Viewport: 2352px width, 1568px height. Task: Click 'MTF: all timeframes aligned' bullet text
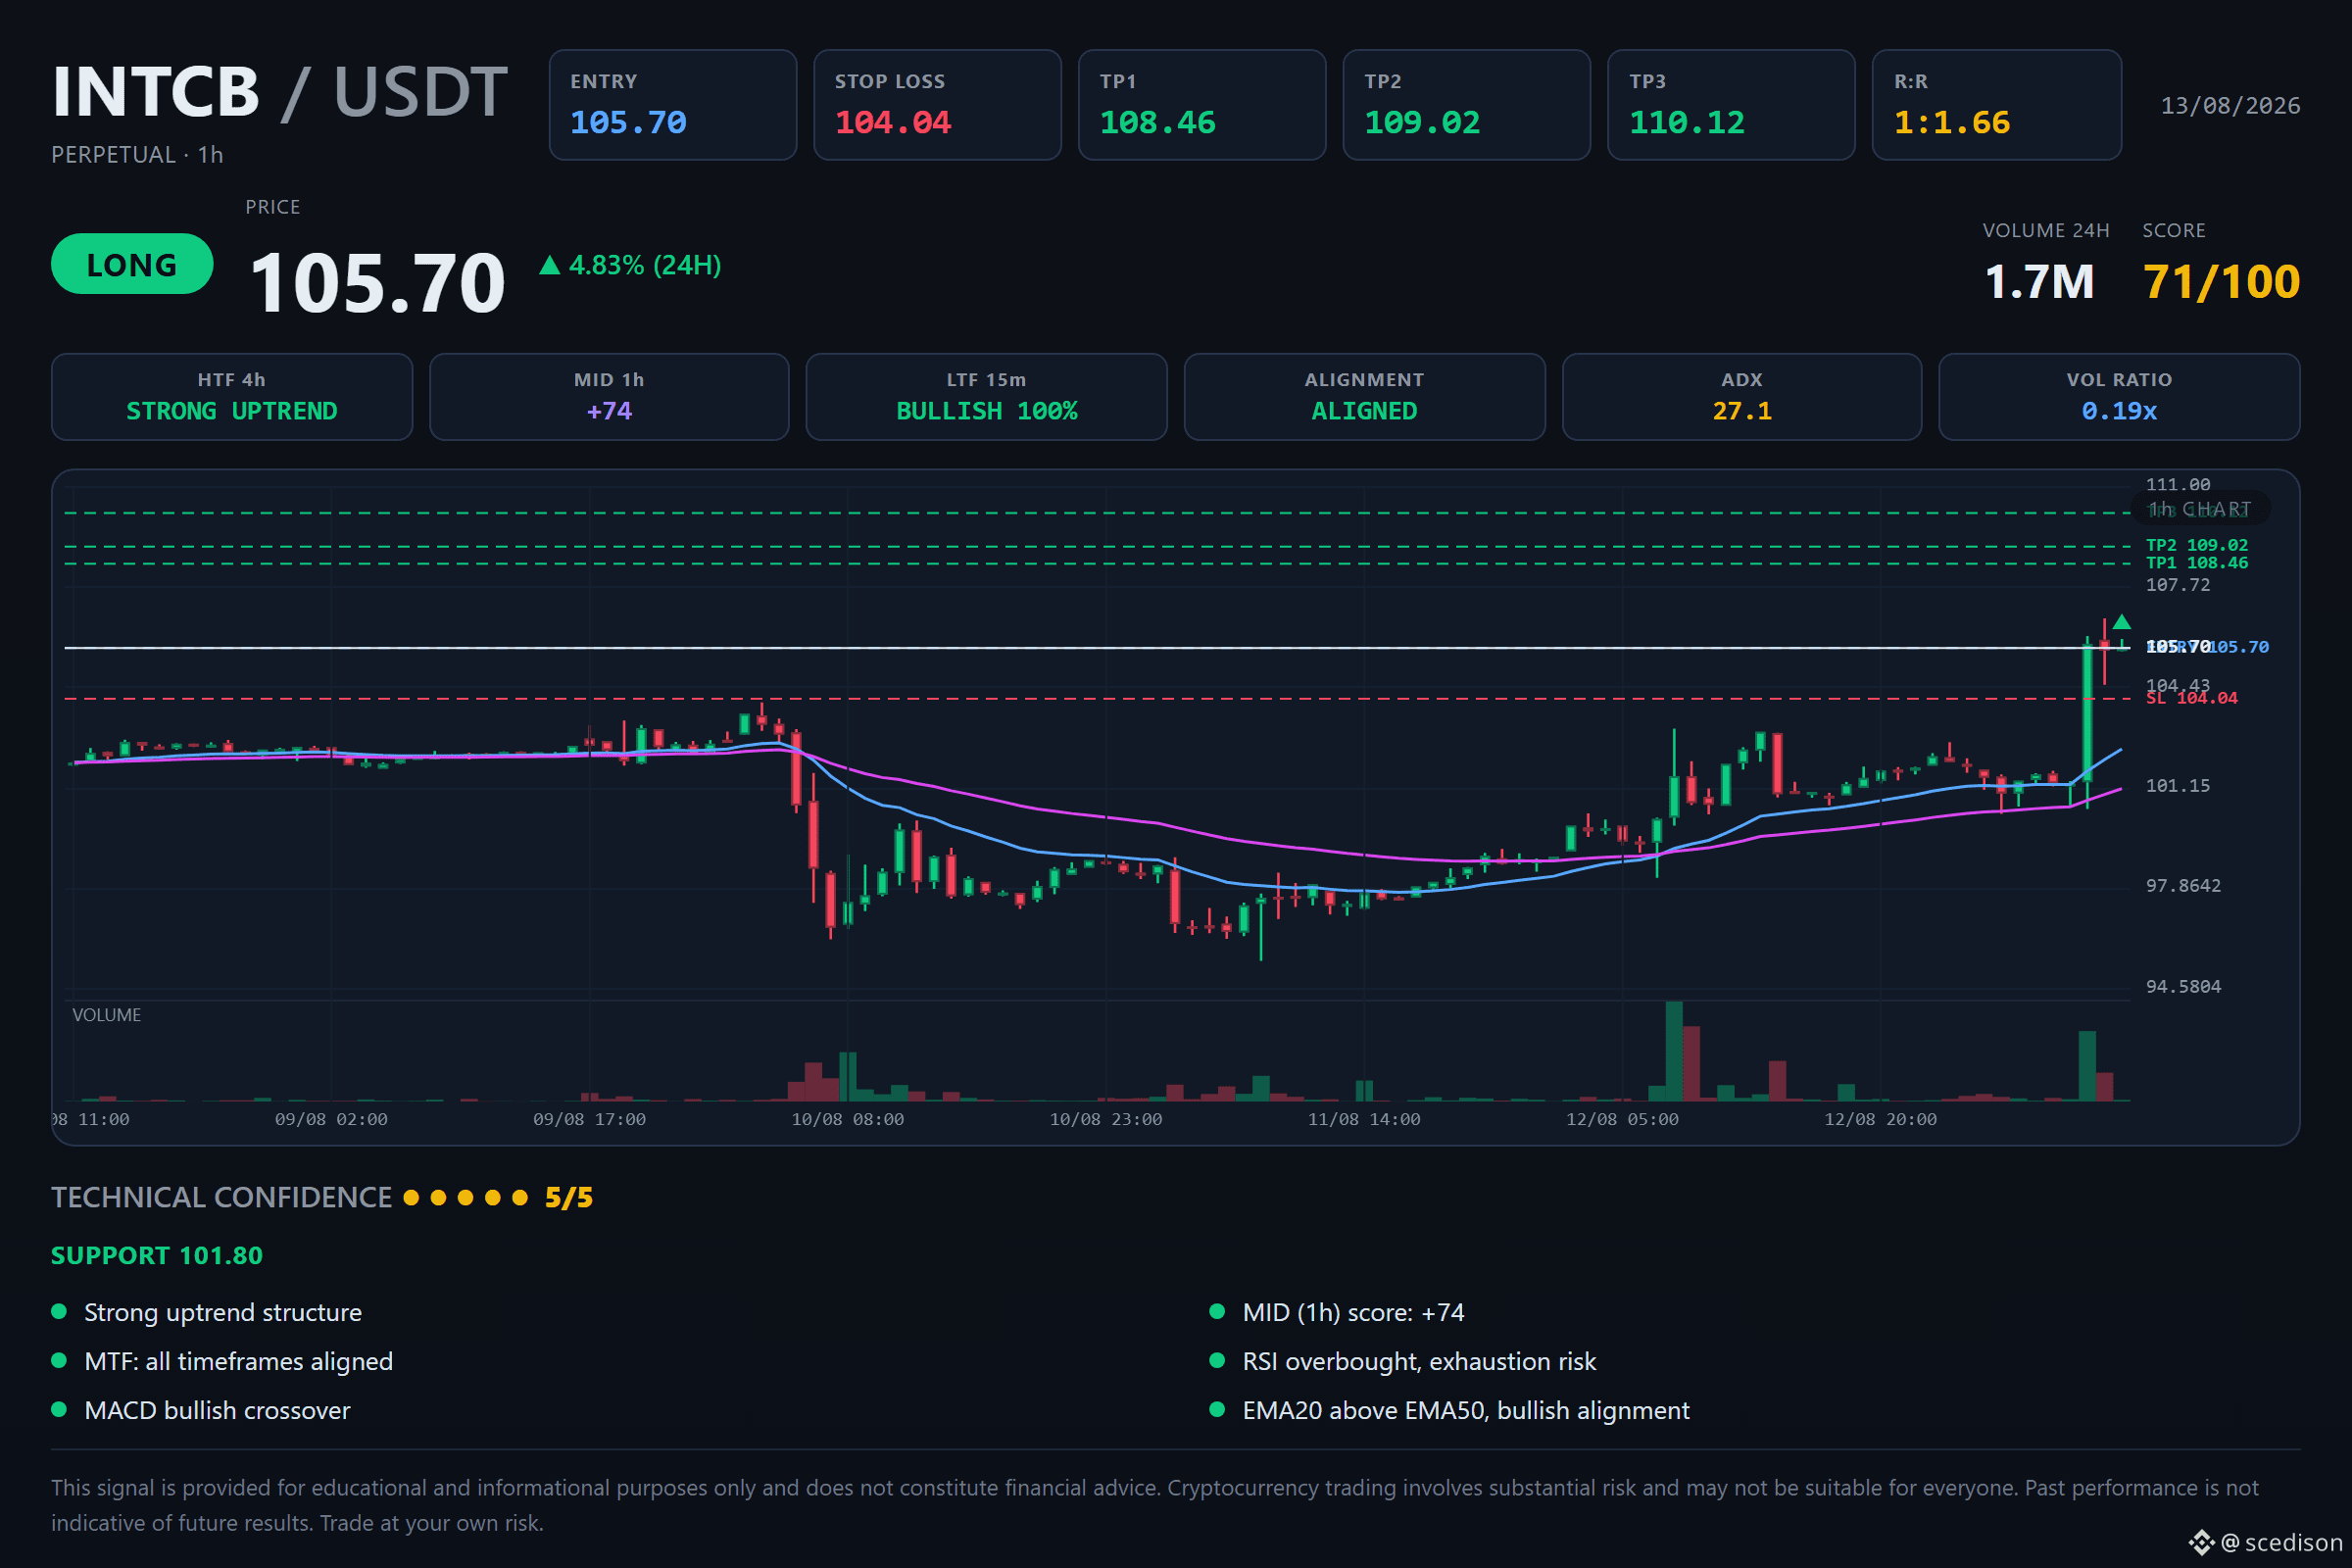coord(239,1362)
